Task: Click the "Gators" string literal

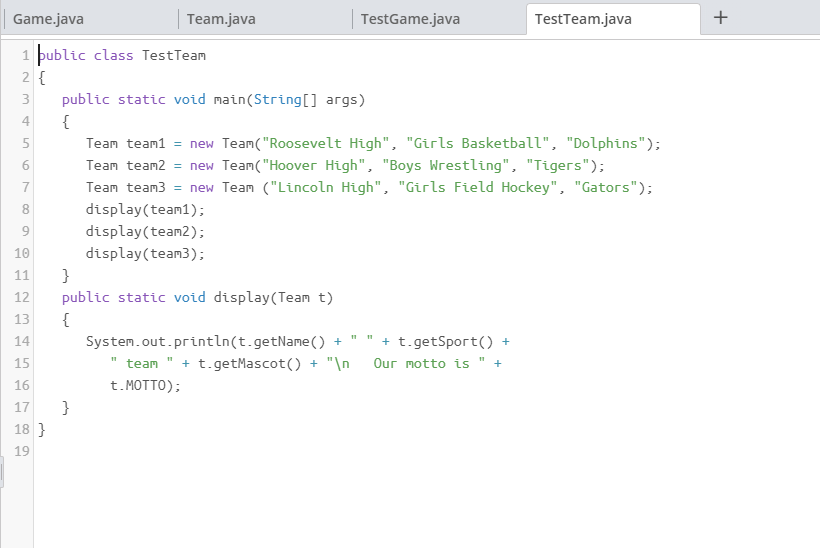Action: (x=606, y=187)
